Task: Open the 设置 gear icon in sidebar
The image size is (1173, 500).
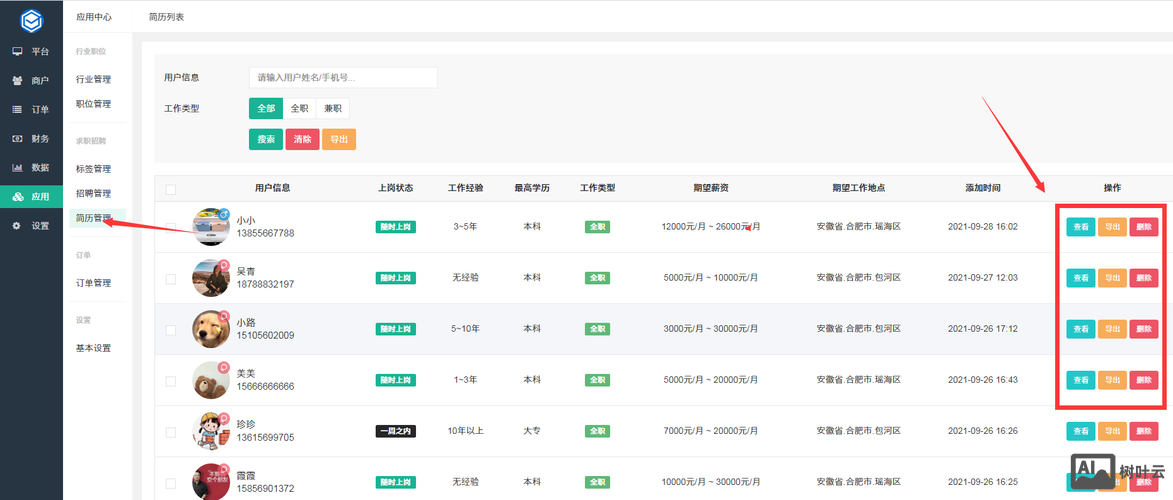Action: click(x=17, y=226)
